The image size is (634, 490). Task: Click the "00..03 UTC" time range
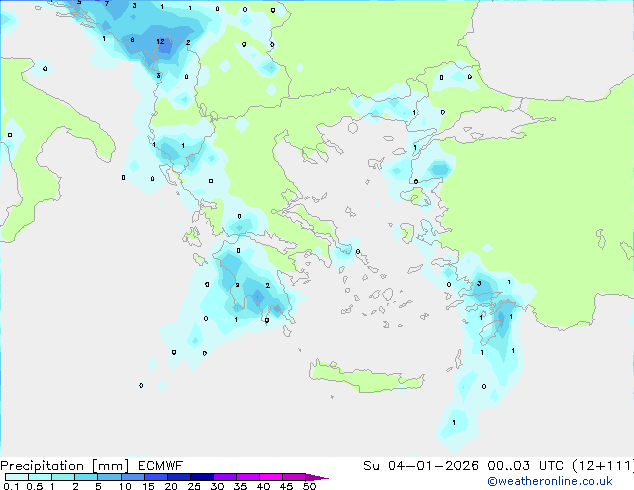pyautogui.click(x=526, y=466)
